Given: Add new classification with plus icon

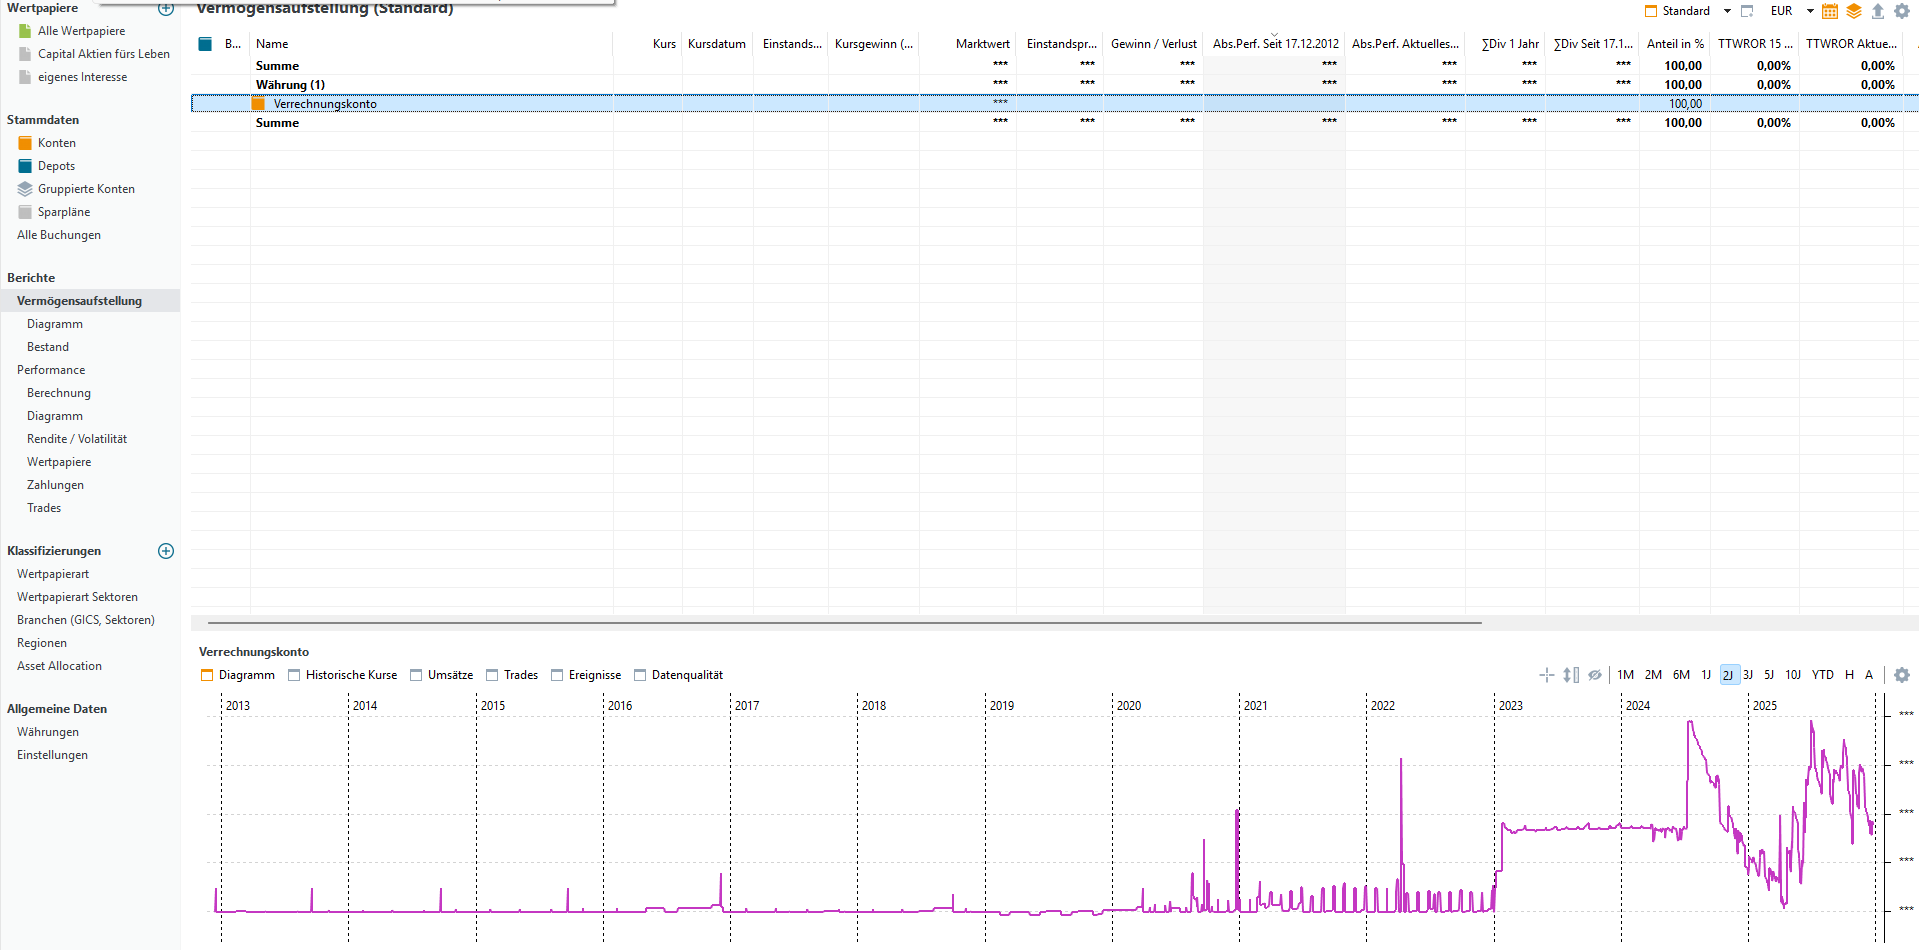Looking at the screenshot, I should point(166,551).
